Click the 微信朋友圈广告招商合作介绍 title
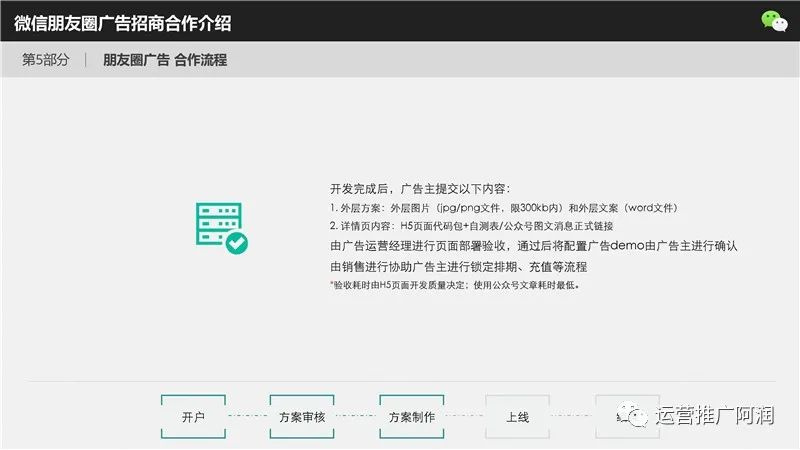Image resolution: width=800 pixels, height=450 pixels. (x=122, y=23)
